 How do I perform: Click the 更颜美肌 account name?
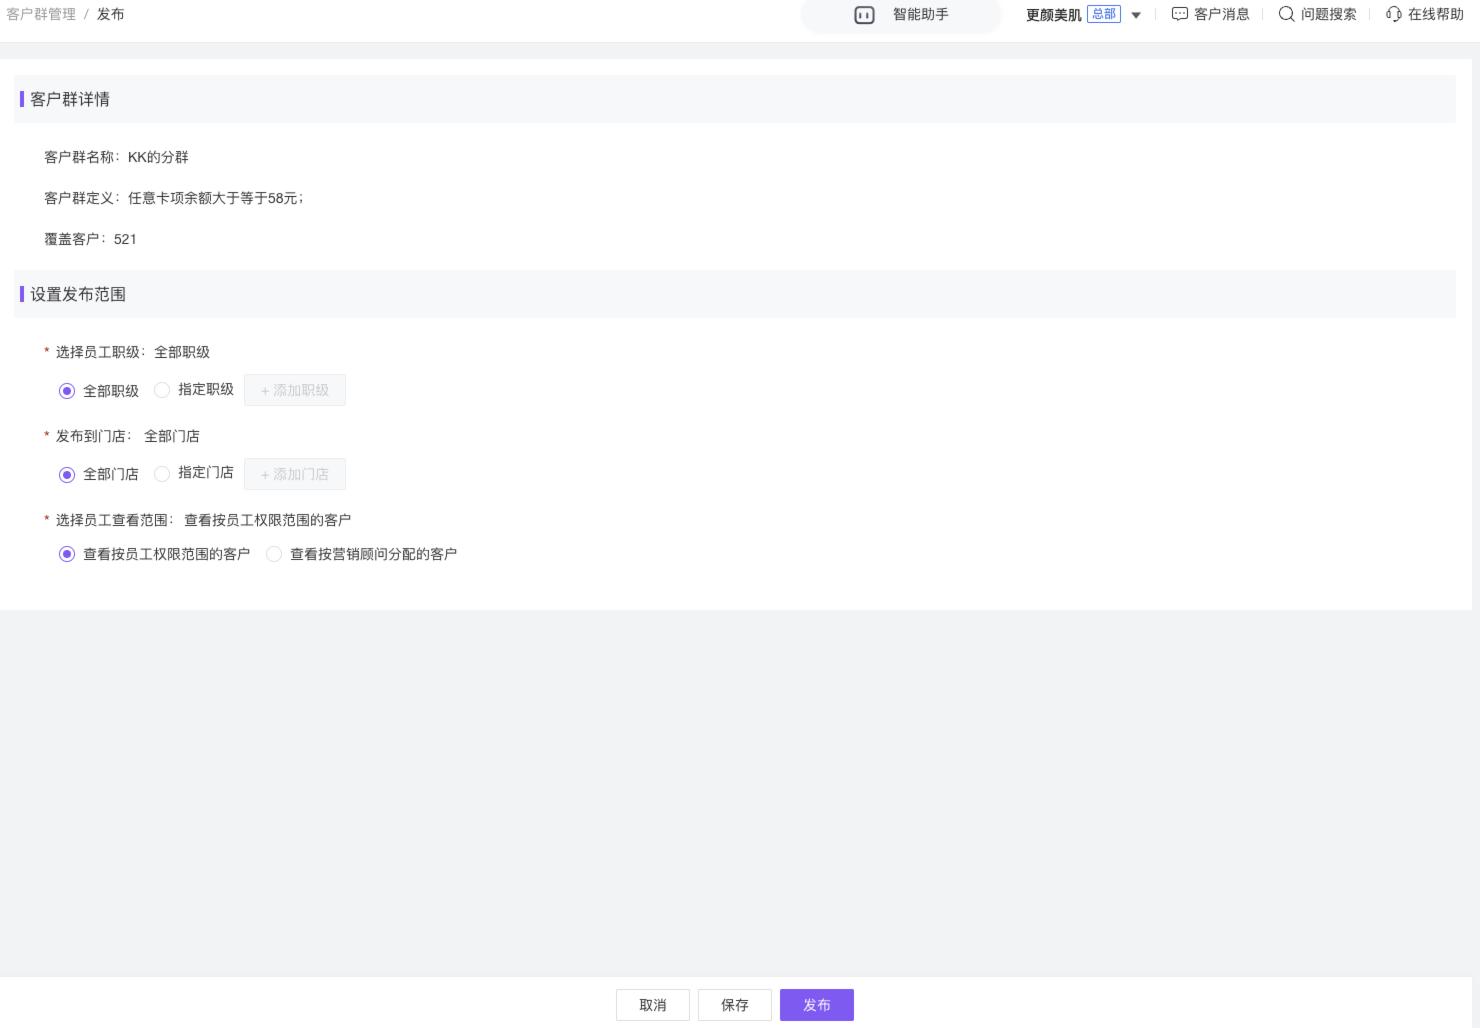coord(1053,15)
